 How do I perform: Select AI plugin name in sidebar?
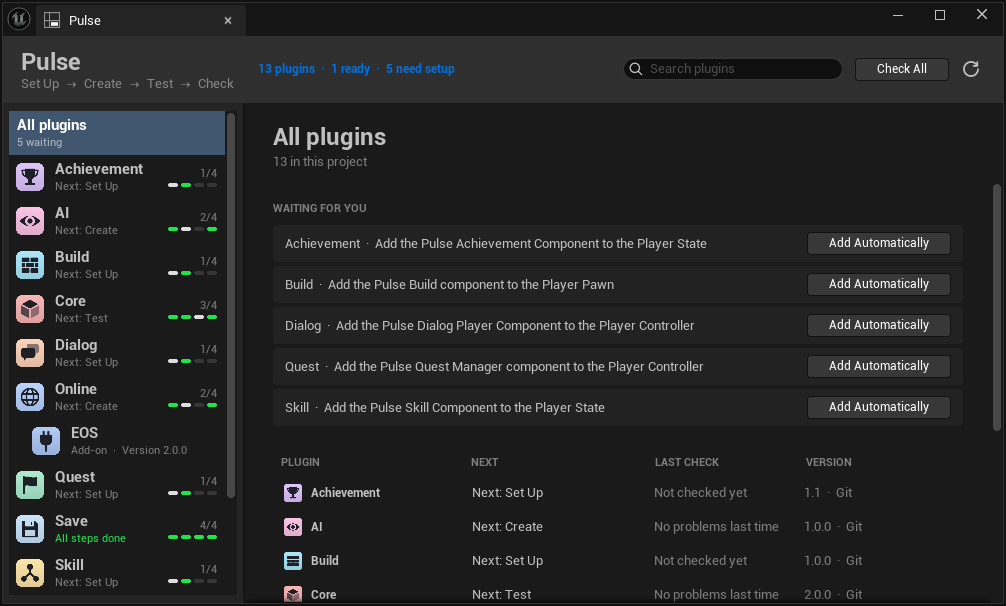point(62,213)
